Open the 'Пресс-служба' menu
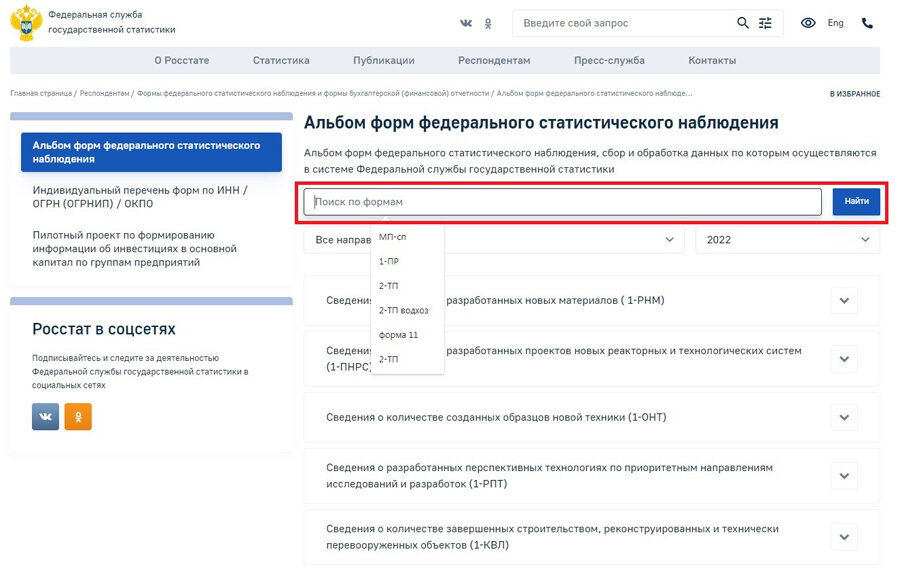Image resolution: width=900 pixels, height=571 pixels. tap(609, 60)
